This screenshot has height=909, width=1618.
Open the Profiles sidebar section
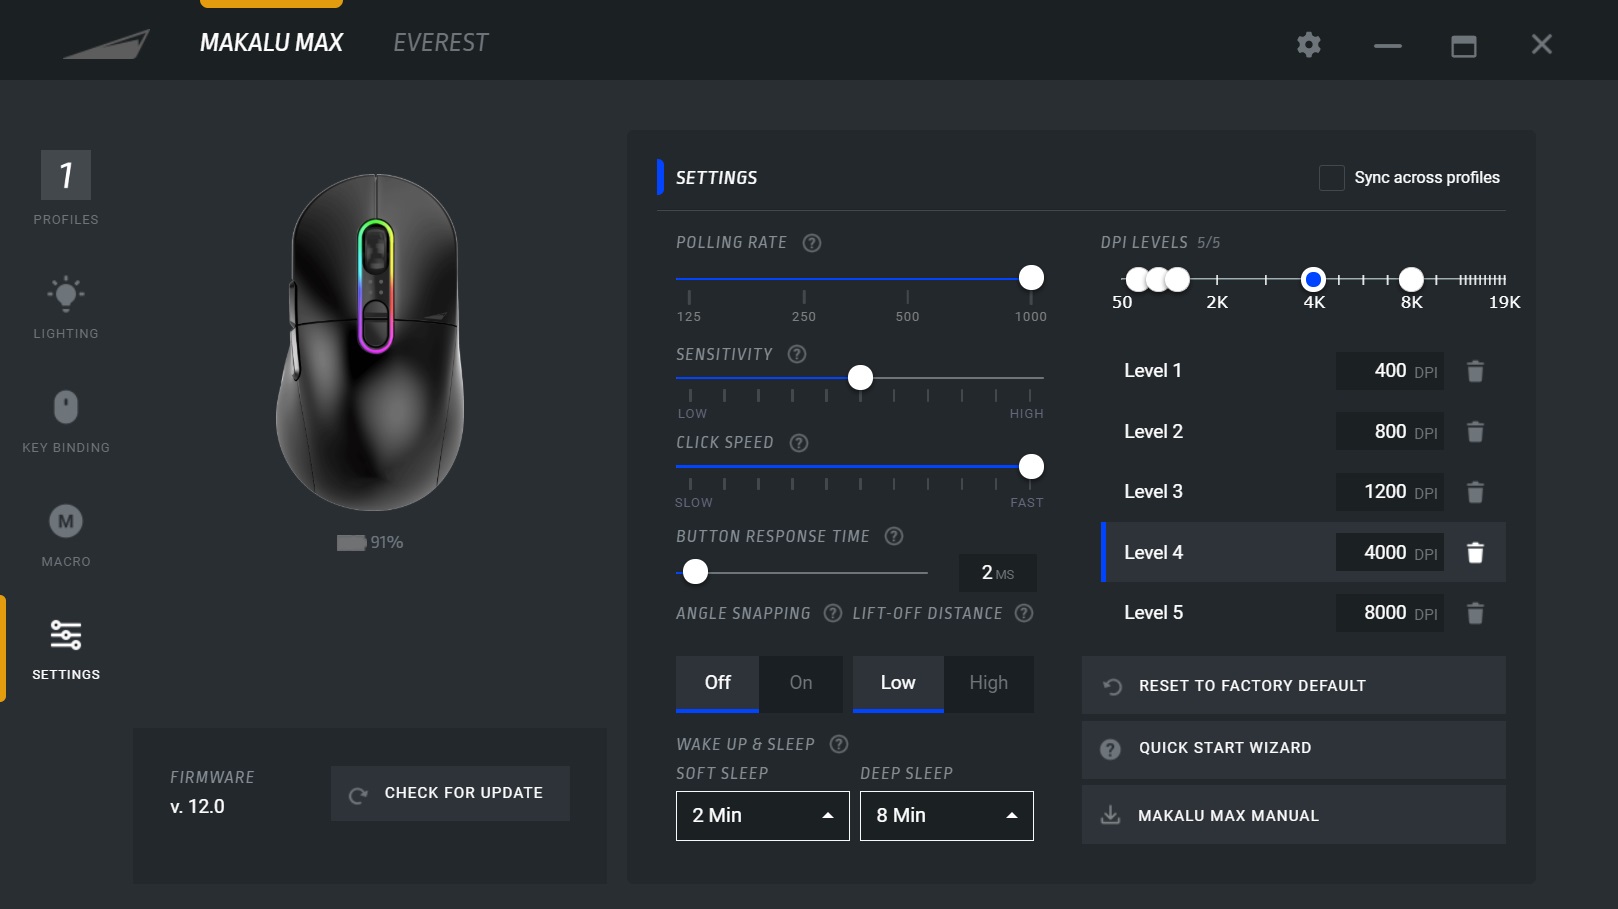click(x=66, y=188)
